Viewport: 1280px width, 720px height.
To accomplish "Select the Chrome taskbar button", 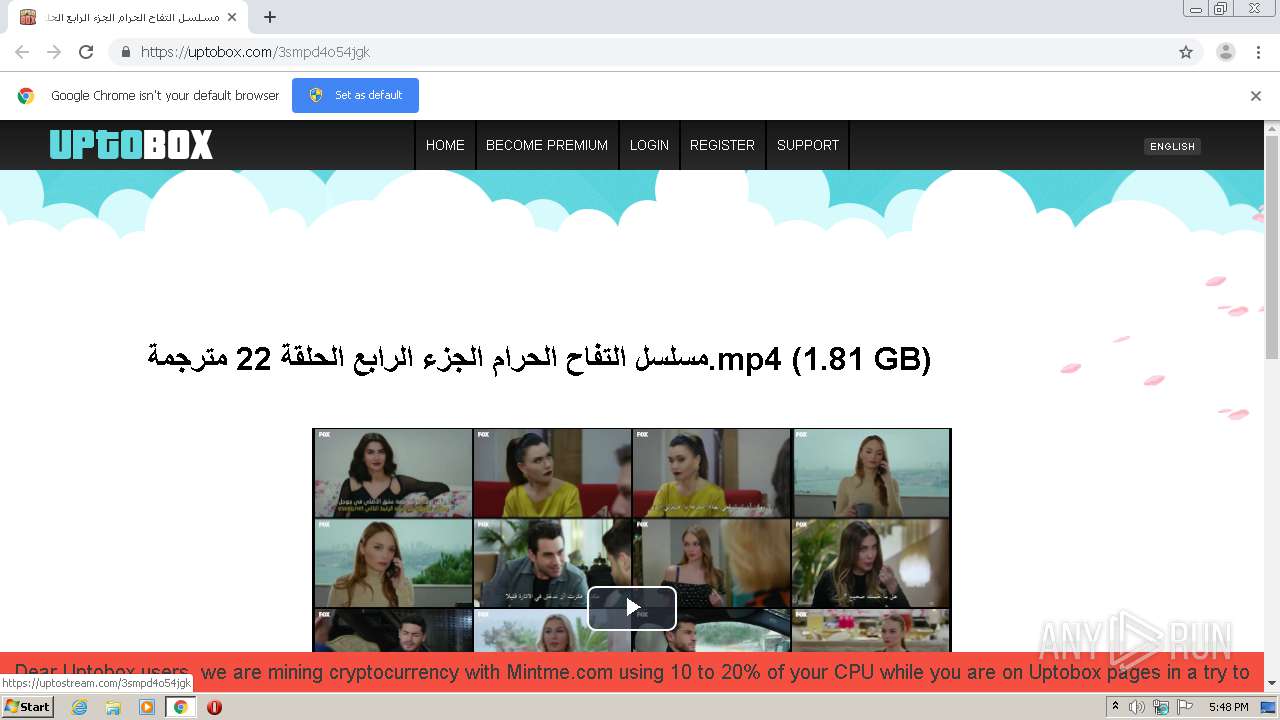I will click(x=180, y=707).
